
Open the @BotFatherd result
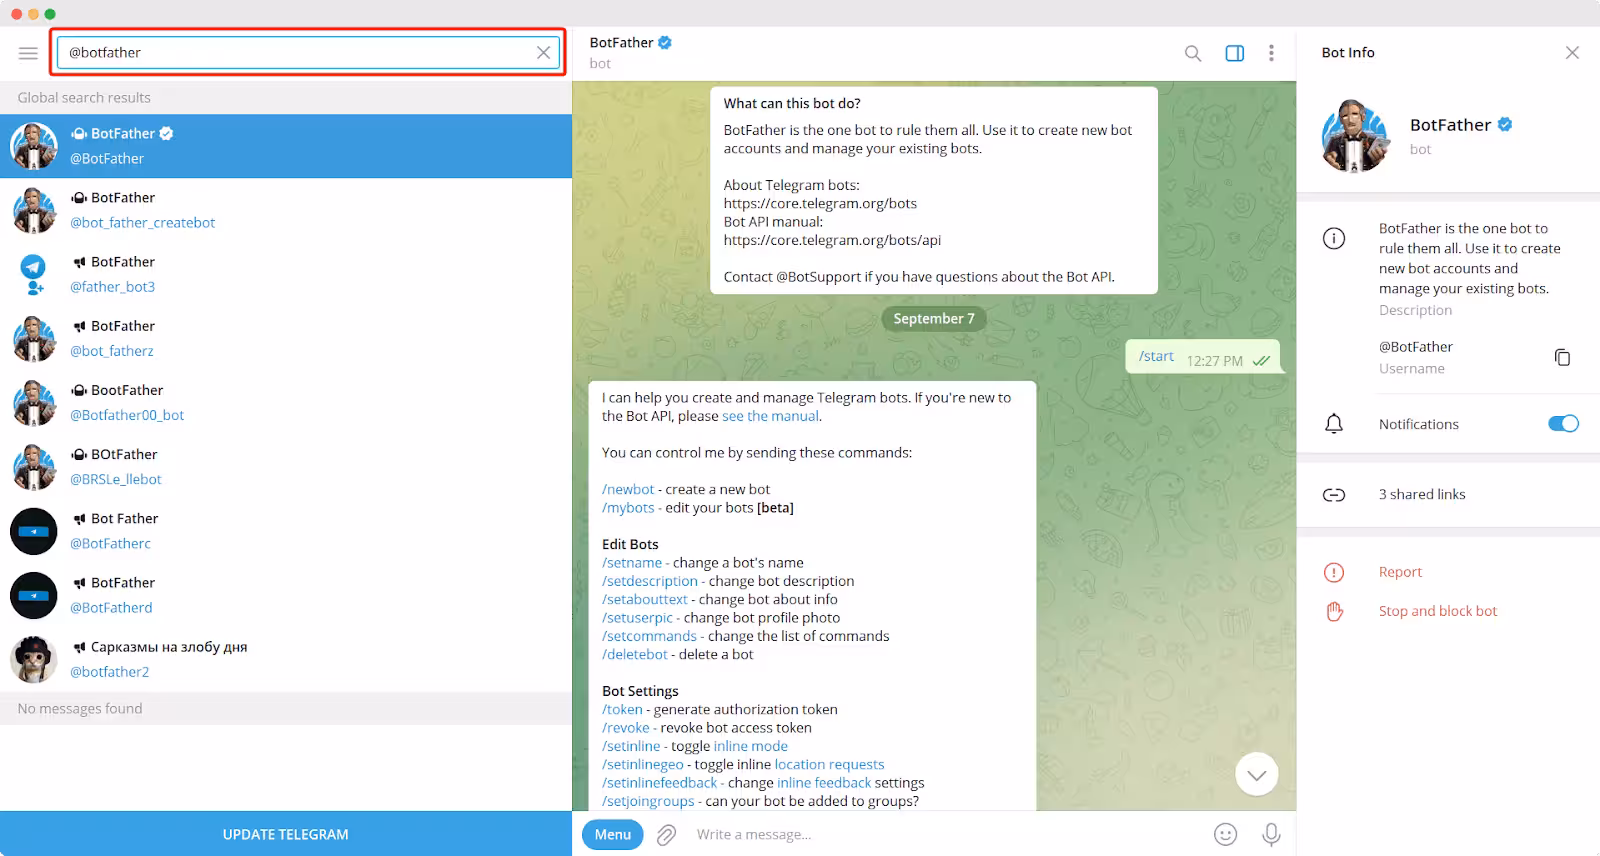tap(286, 594)
